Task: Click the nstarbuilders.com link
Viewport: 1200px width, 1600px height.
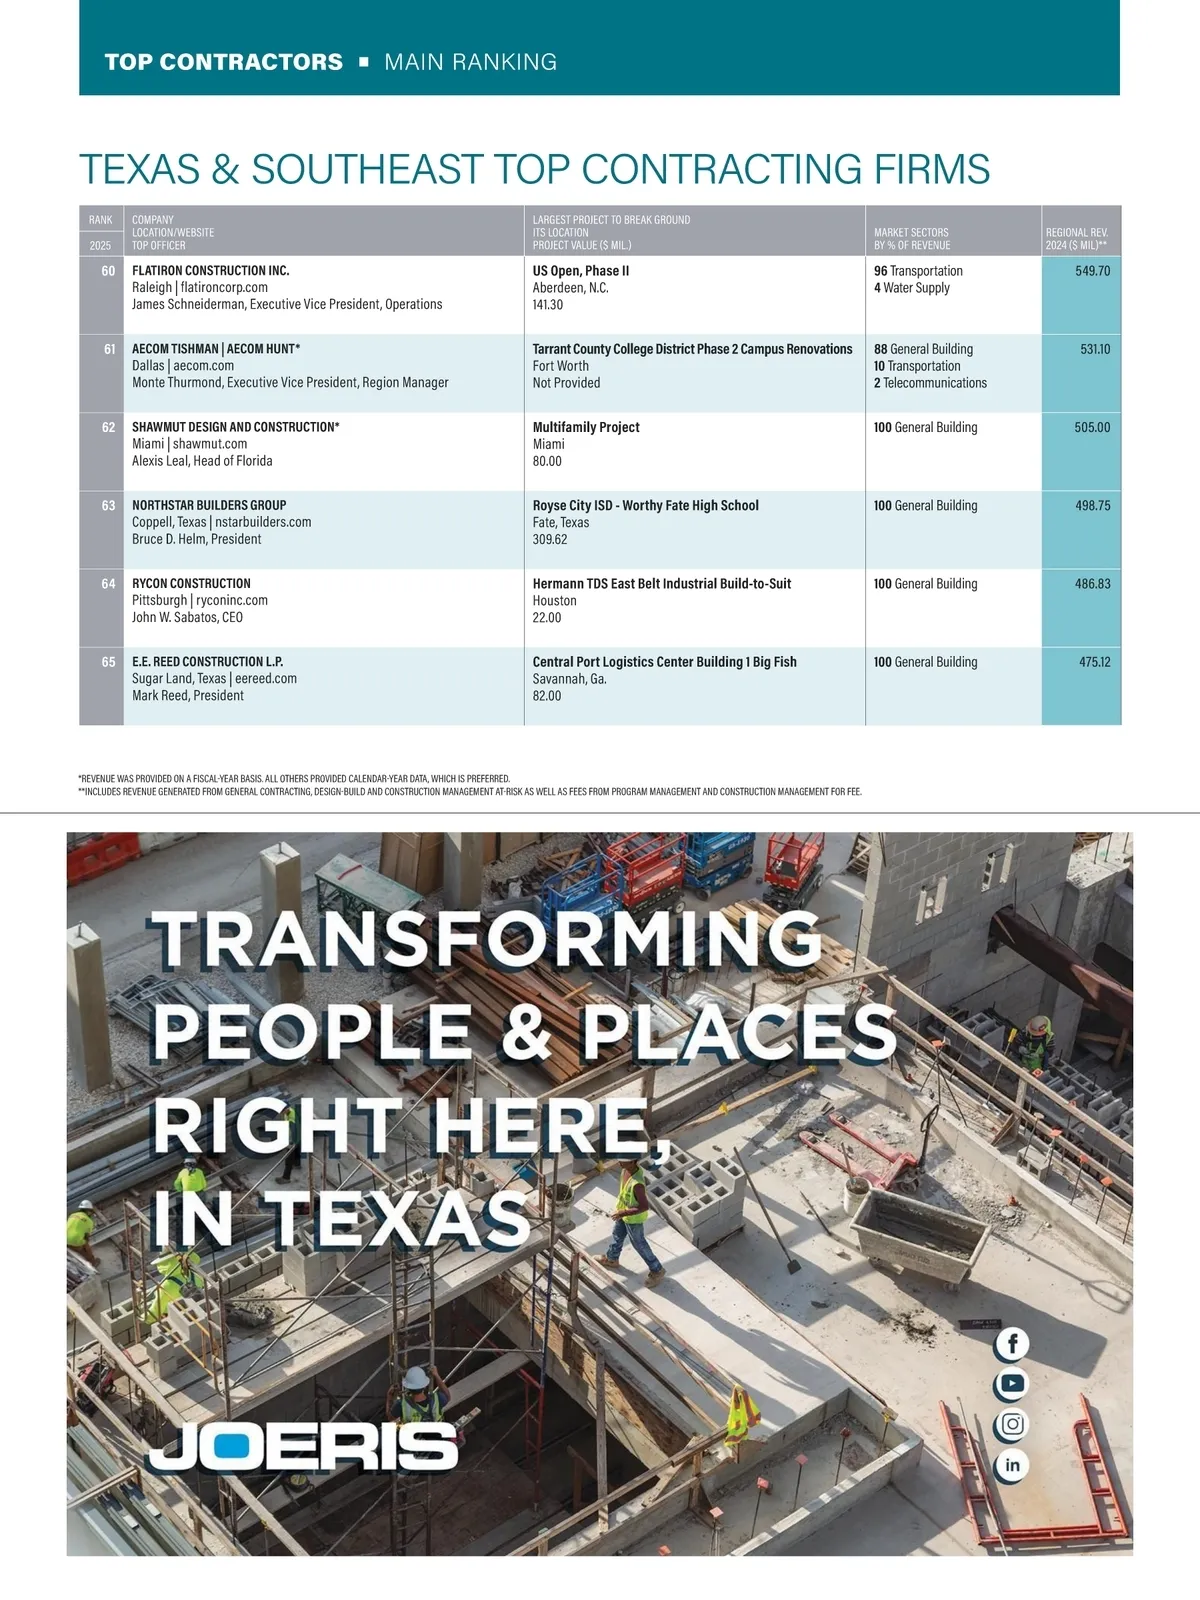Action: point(263,522)
